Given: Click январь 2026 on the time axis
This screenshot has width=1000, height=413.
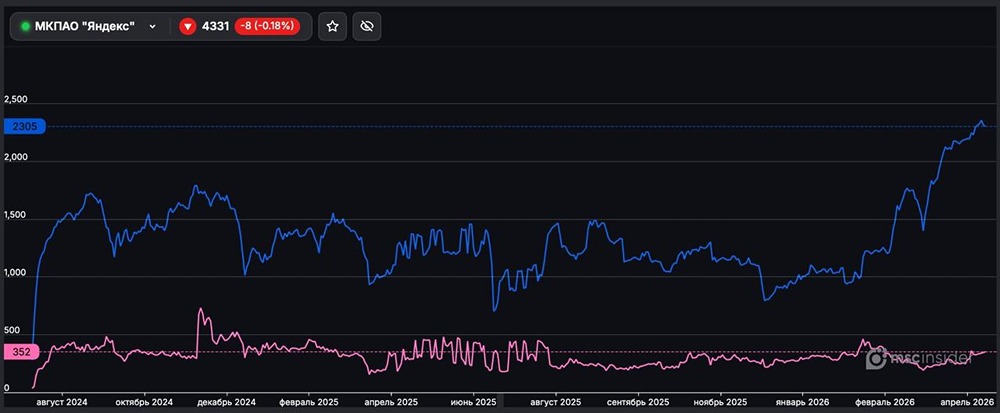Looking at the screenshot, I should tap(805, 401).
